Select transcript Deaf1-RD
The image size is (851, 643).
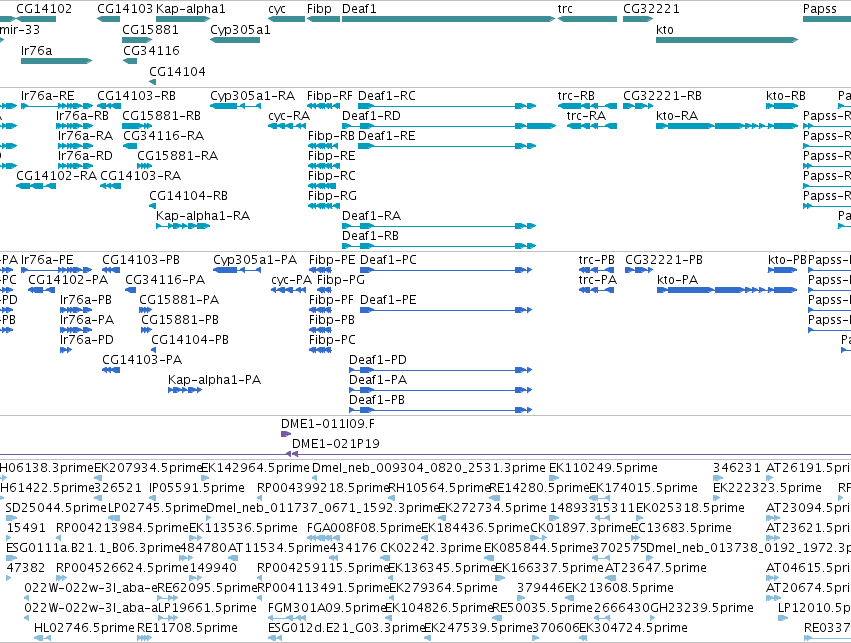(371, 116)
